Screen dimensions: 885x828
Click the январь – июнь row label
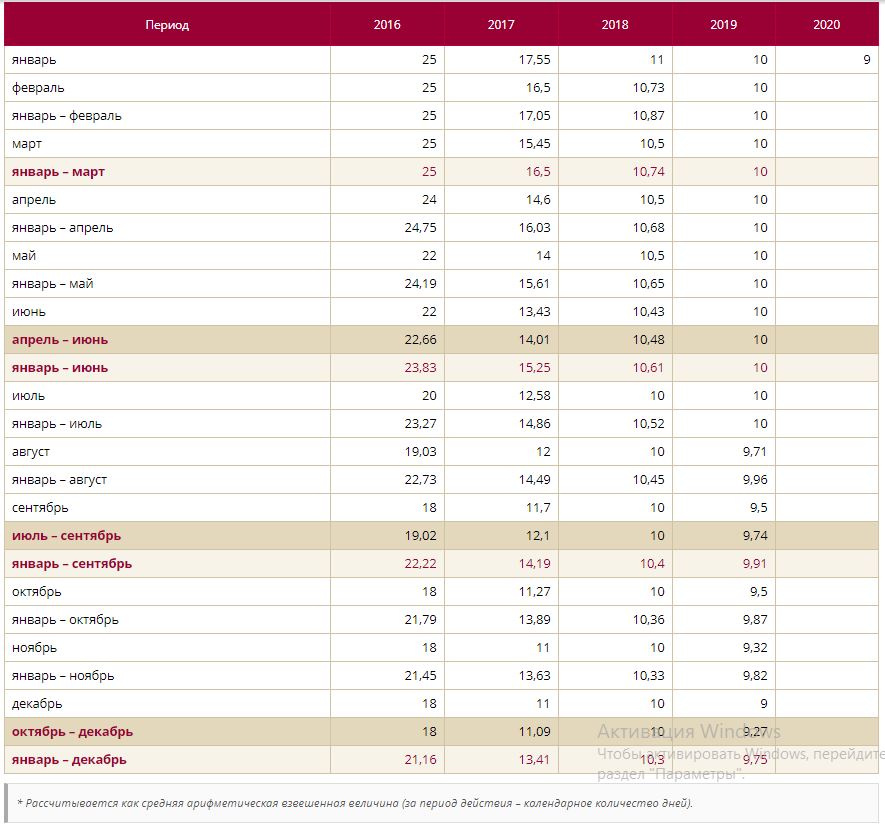coord(60,368)
